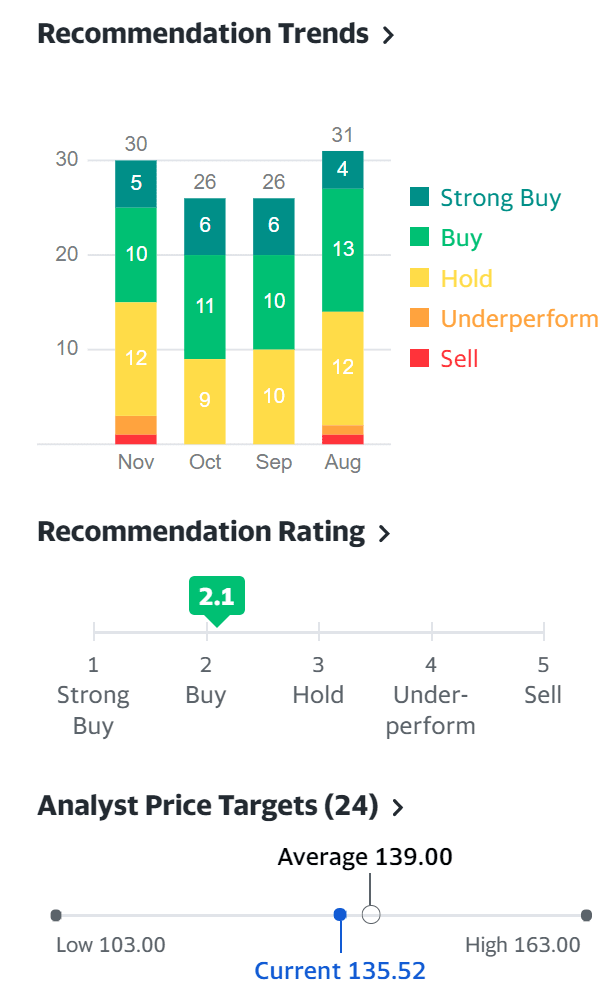Expand Analyst Price Targets chevron
The image size is (614, 998).
[x=398, y=807]
